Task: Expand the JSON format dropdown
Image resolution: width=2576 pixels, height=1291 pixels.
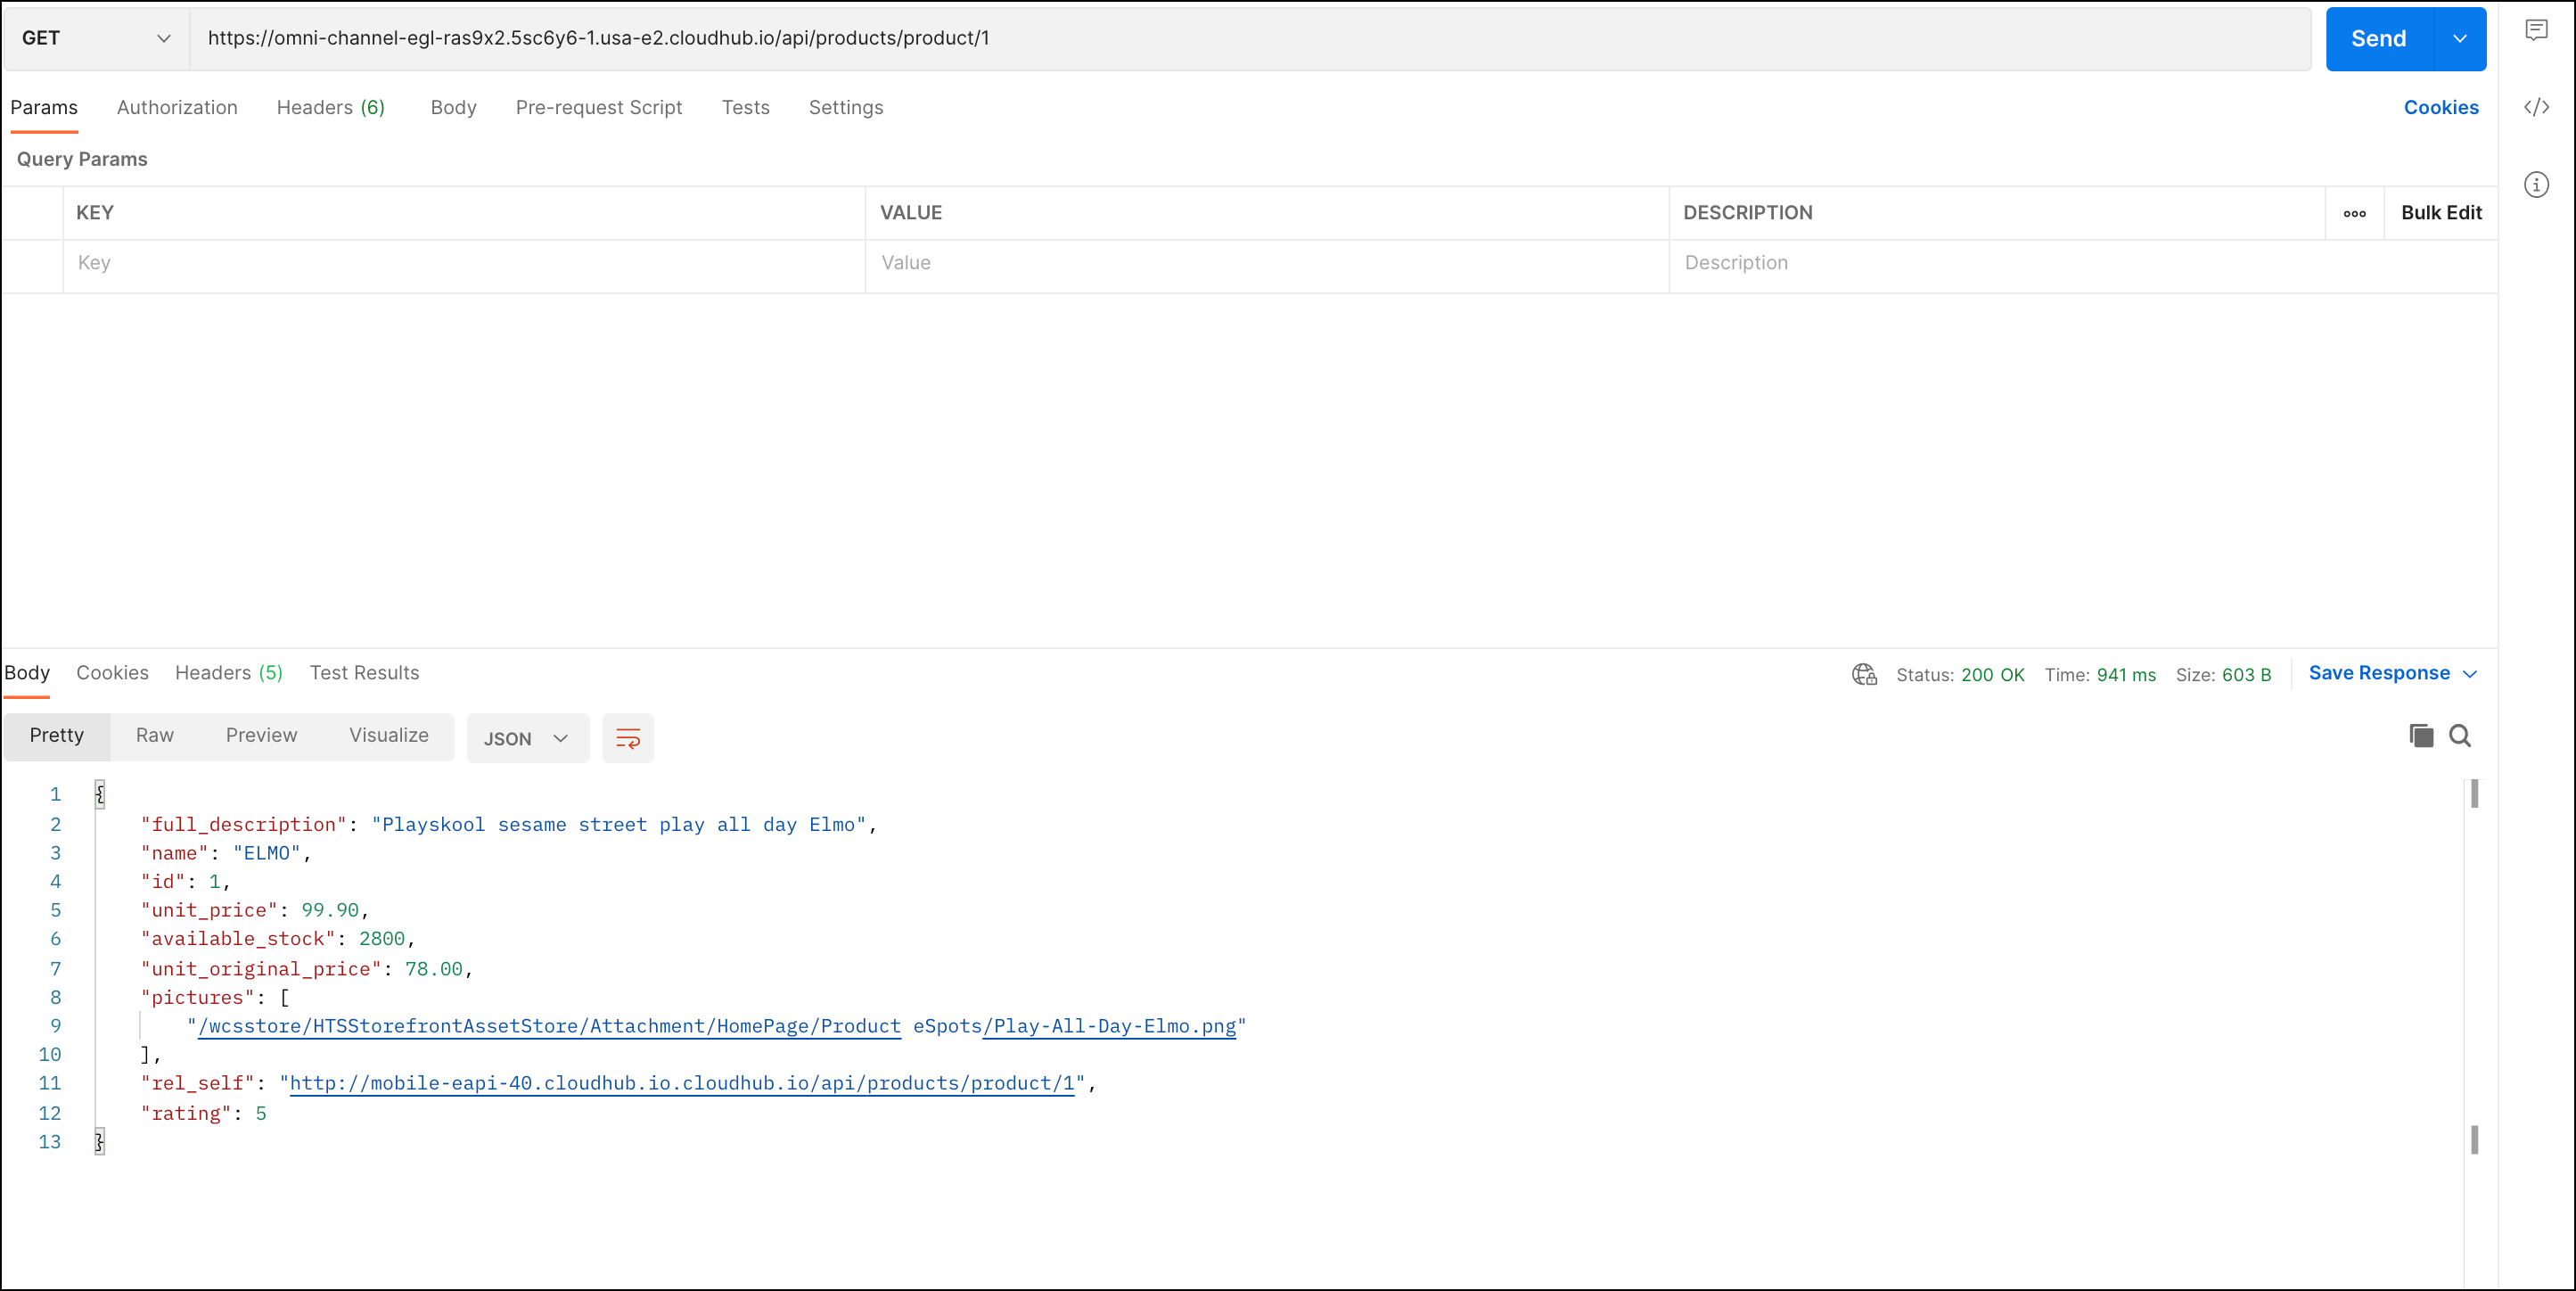Action: (527, 739)
